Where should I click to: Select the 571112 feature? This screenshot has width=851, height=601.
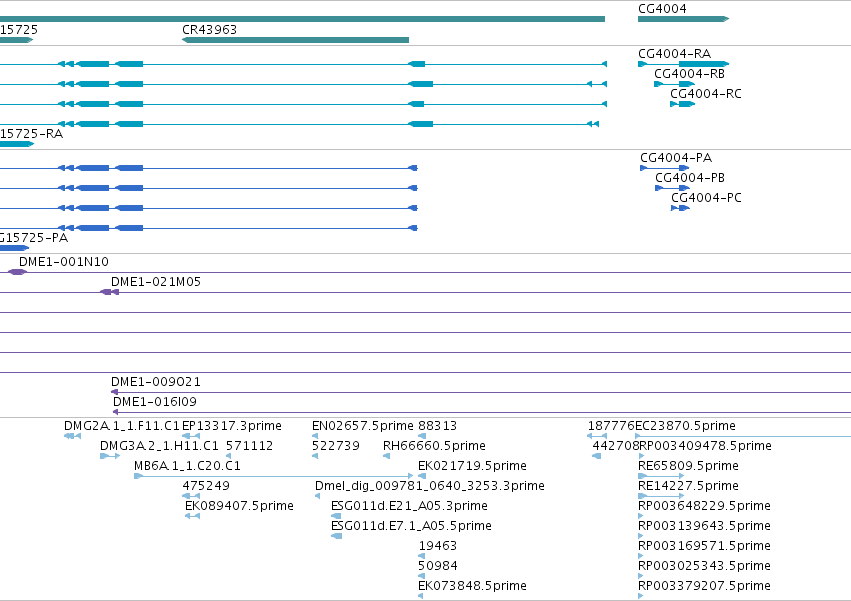(x=228, y=456)
